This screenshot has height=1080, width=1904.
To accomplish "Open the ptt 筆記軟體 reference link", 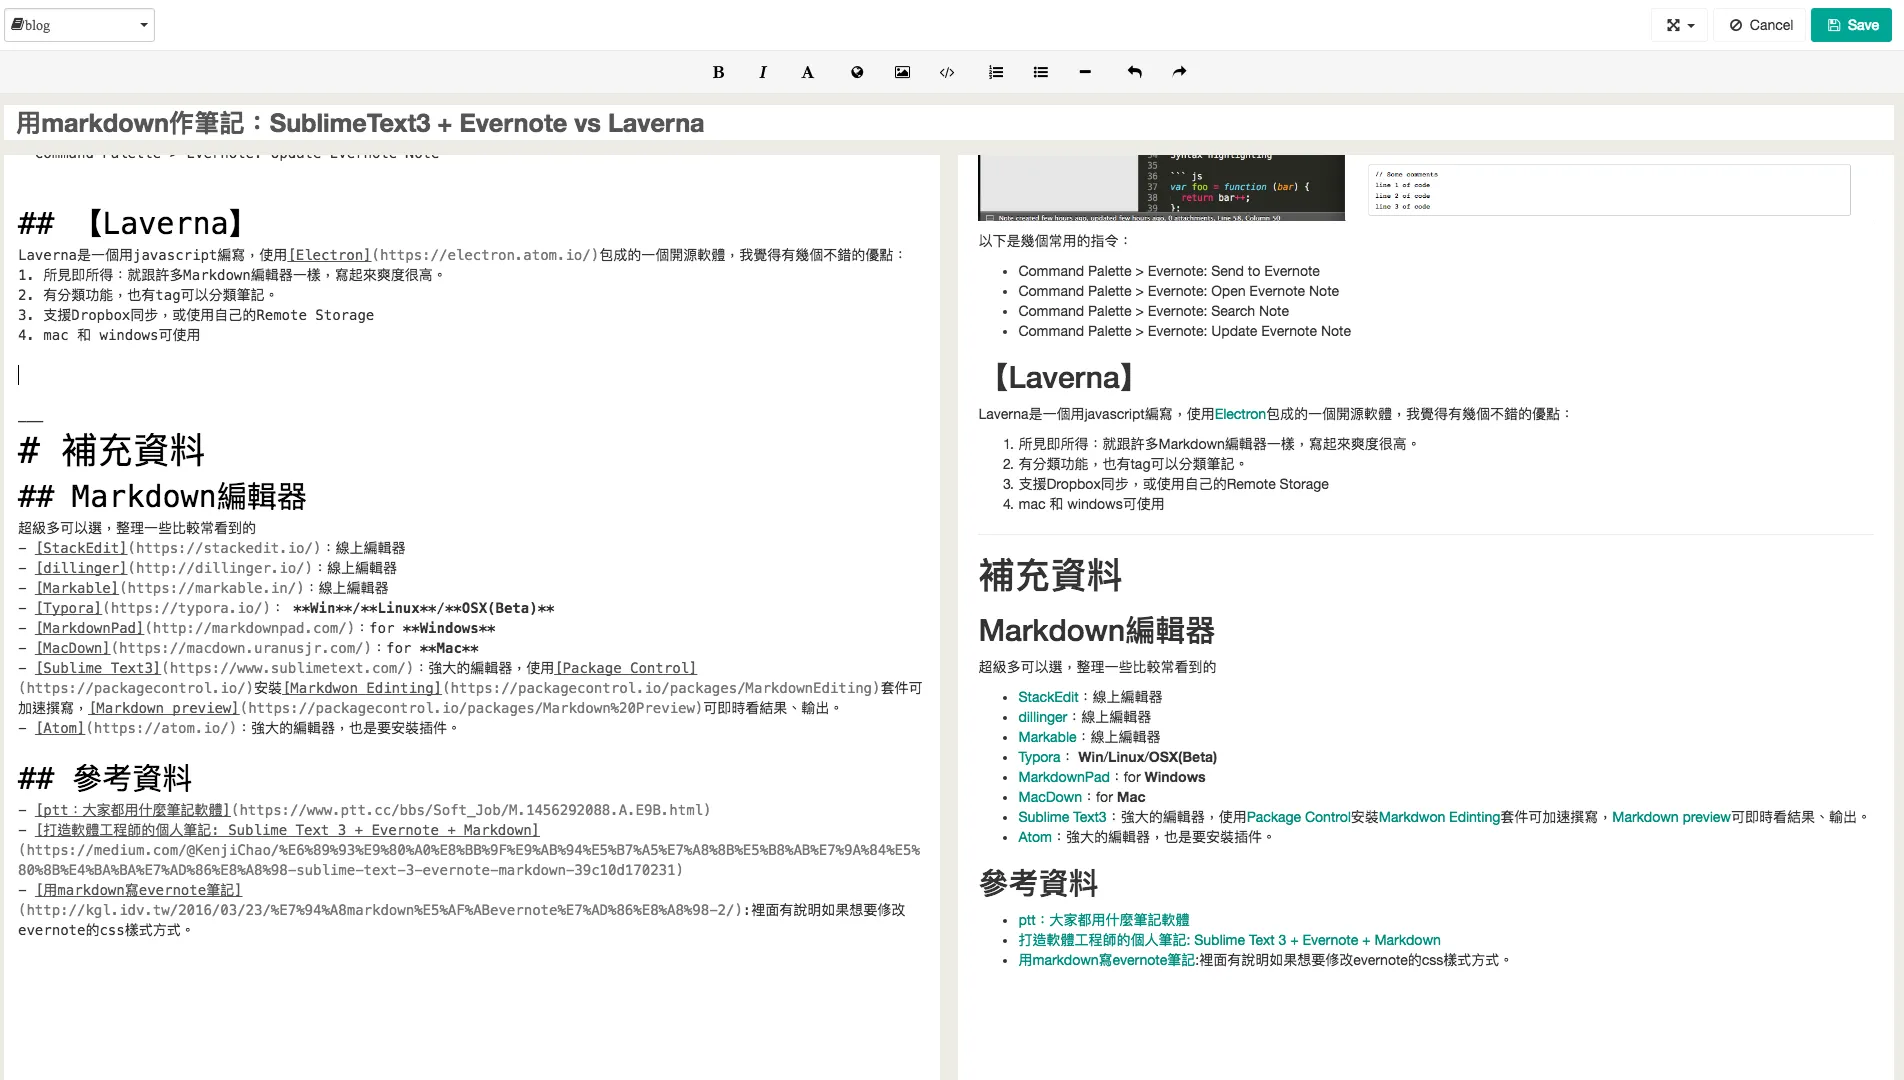I will tap(1103, 919).
